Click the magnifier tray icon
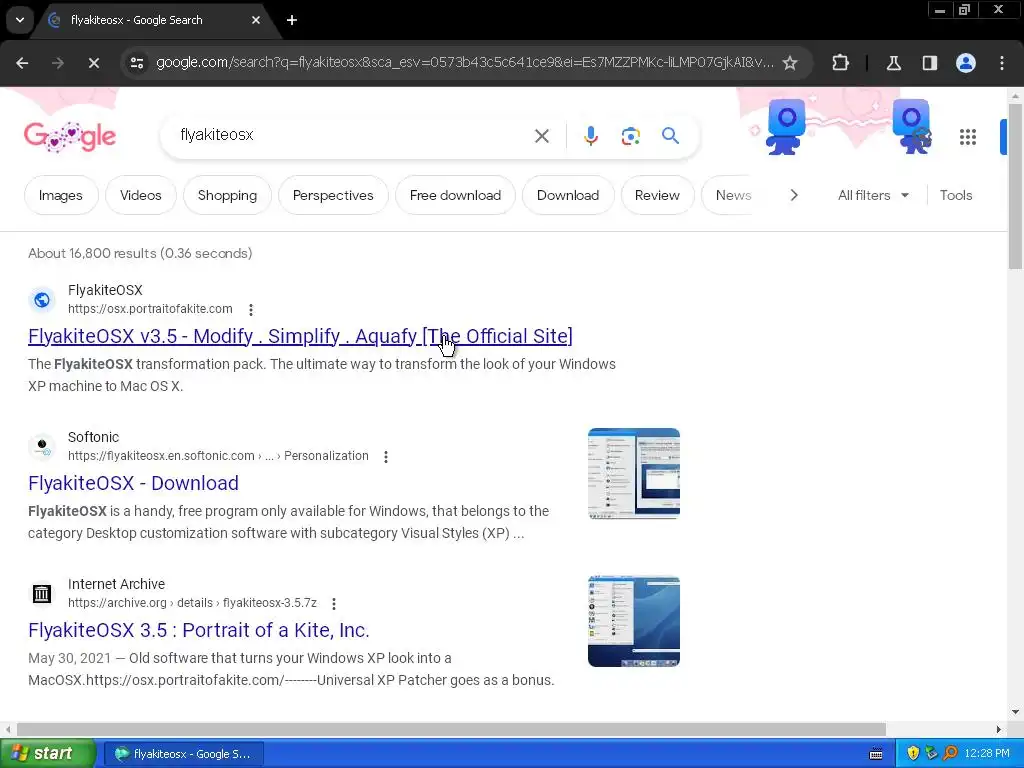The image size is (1024, 768). (950, 754)
